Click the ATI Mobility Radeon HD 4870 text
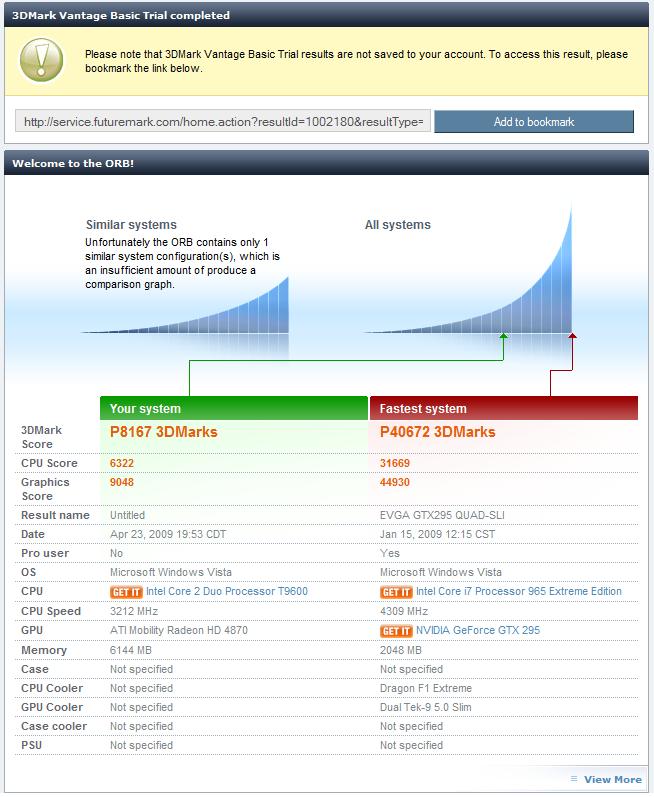Viewport: 654px width, 797px height. 179,630
